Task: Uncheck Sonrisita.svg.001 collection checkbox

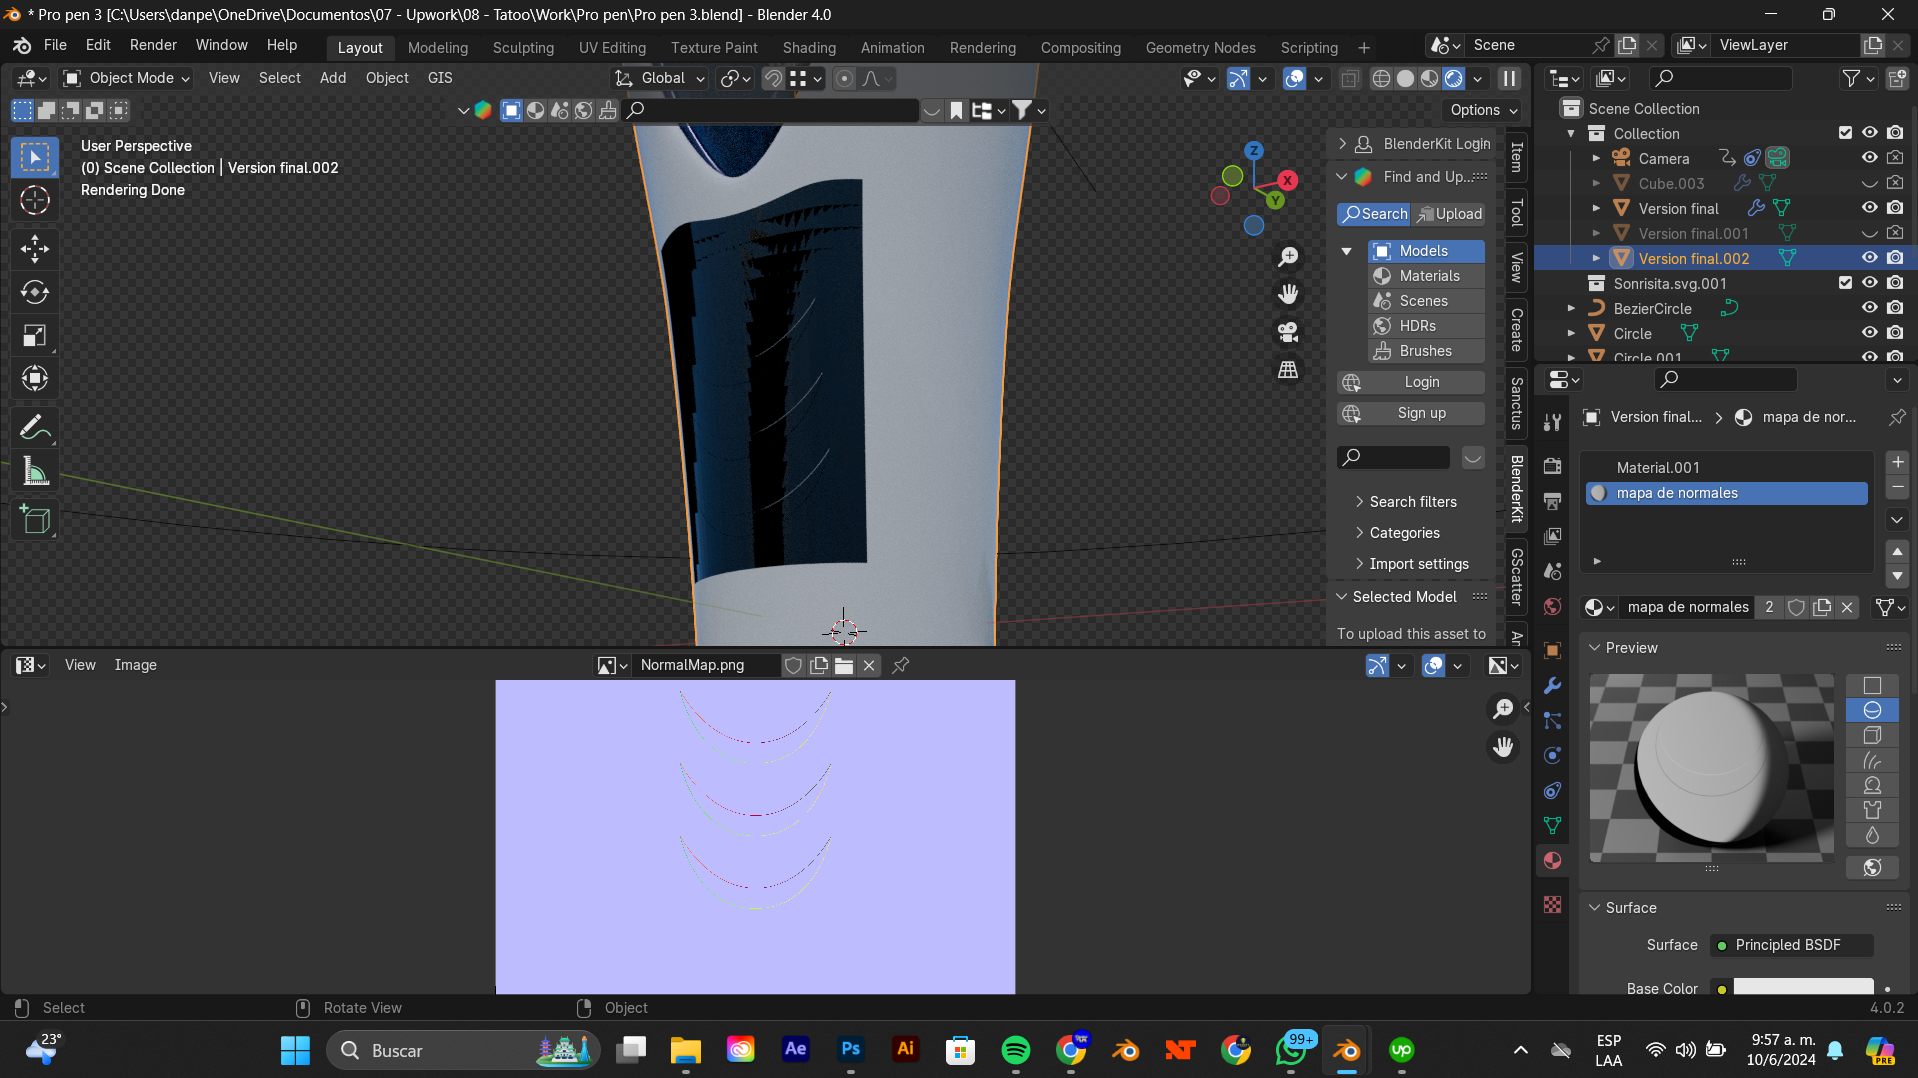Action: (1845, 283)
